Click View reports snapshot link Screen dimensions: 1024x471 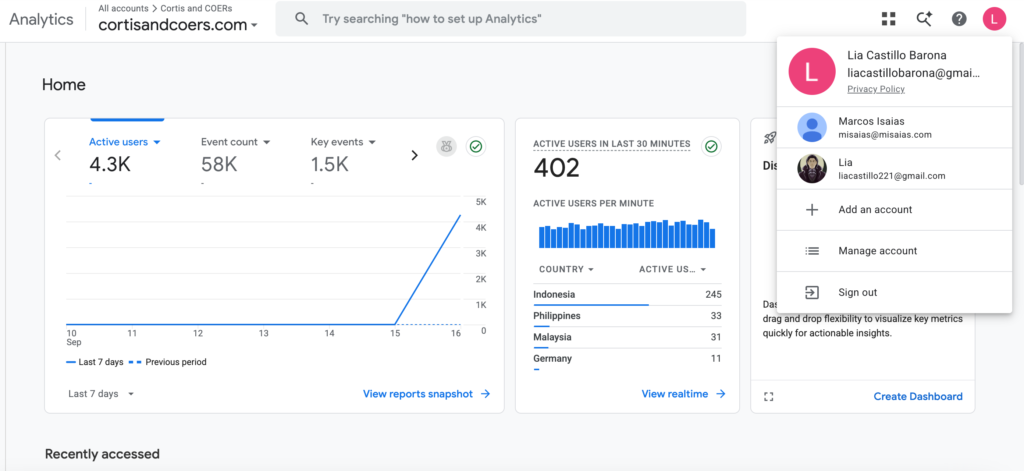coord(426,394)
